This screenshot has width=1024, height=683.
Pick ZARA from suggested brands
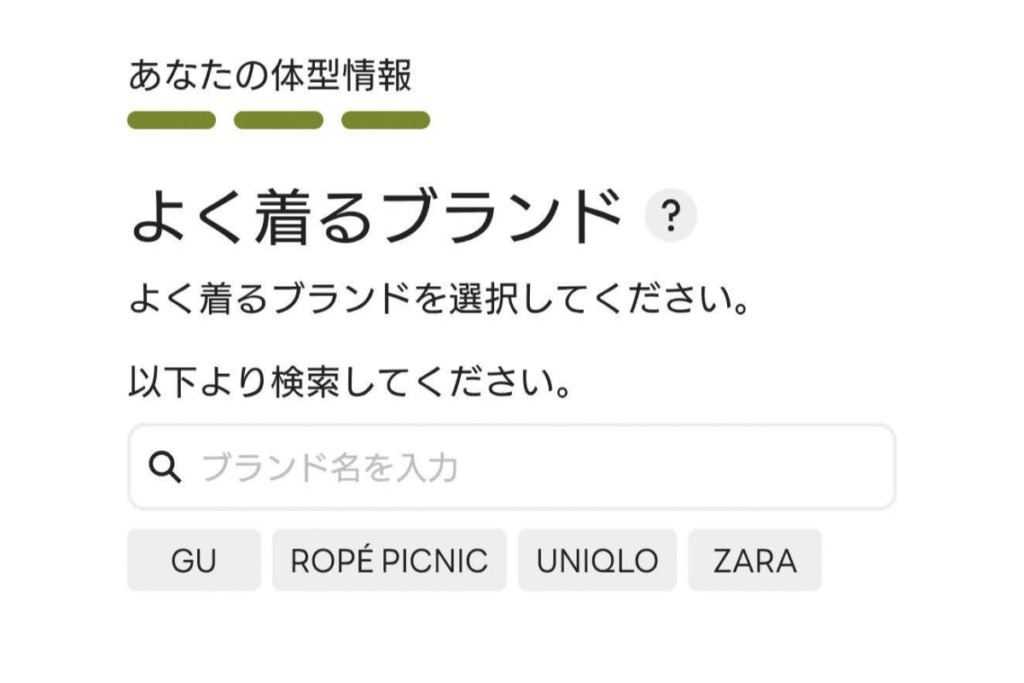tap(755, 561)
